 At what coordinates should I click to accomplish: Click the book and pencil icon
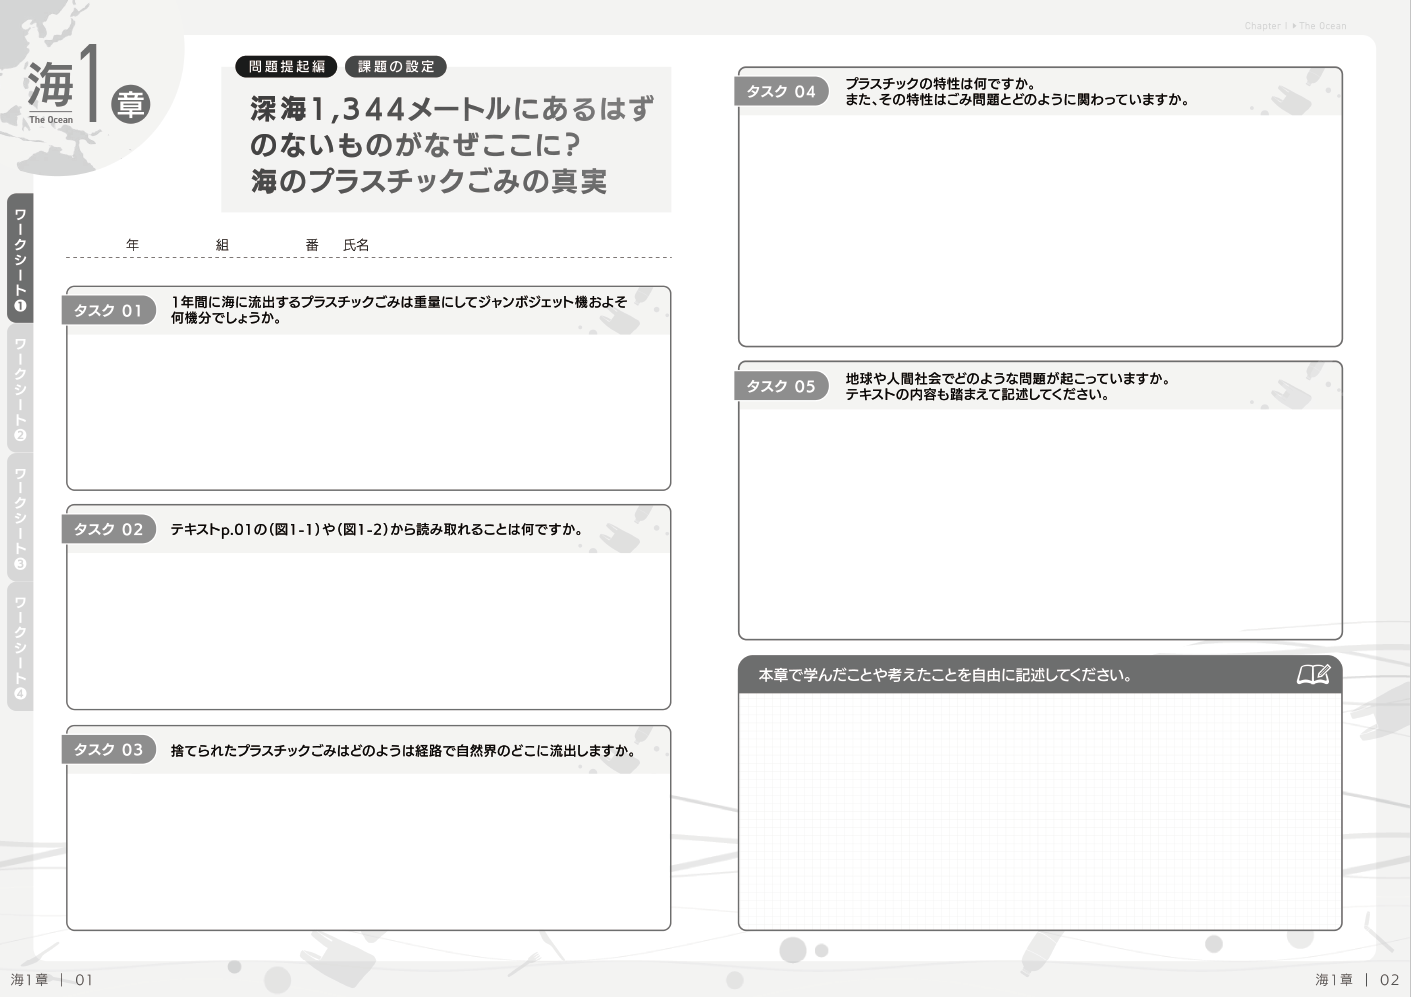1313,675
